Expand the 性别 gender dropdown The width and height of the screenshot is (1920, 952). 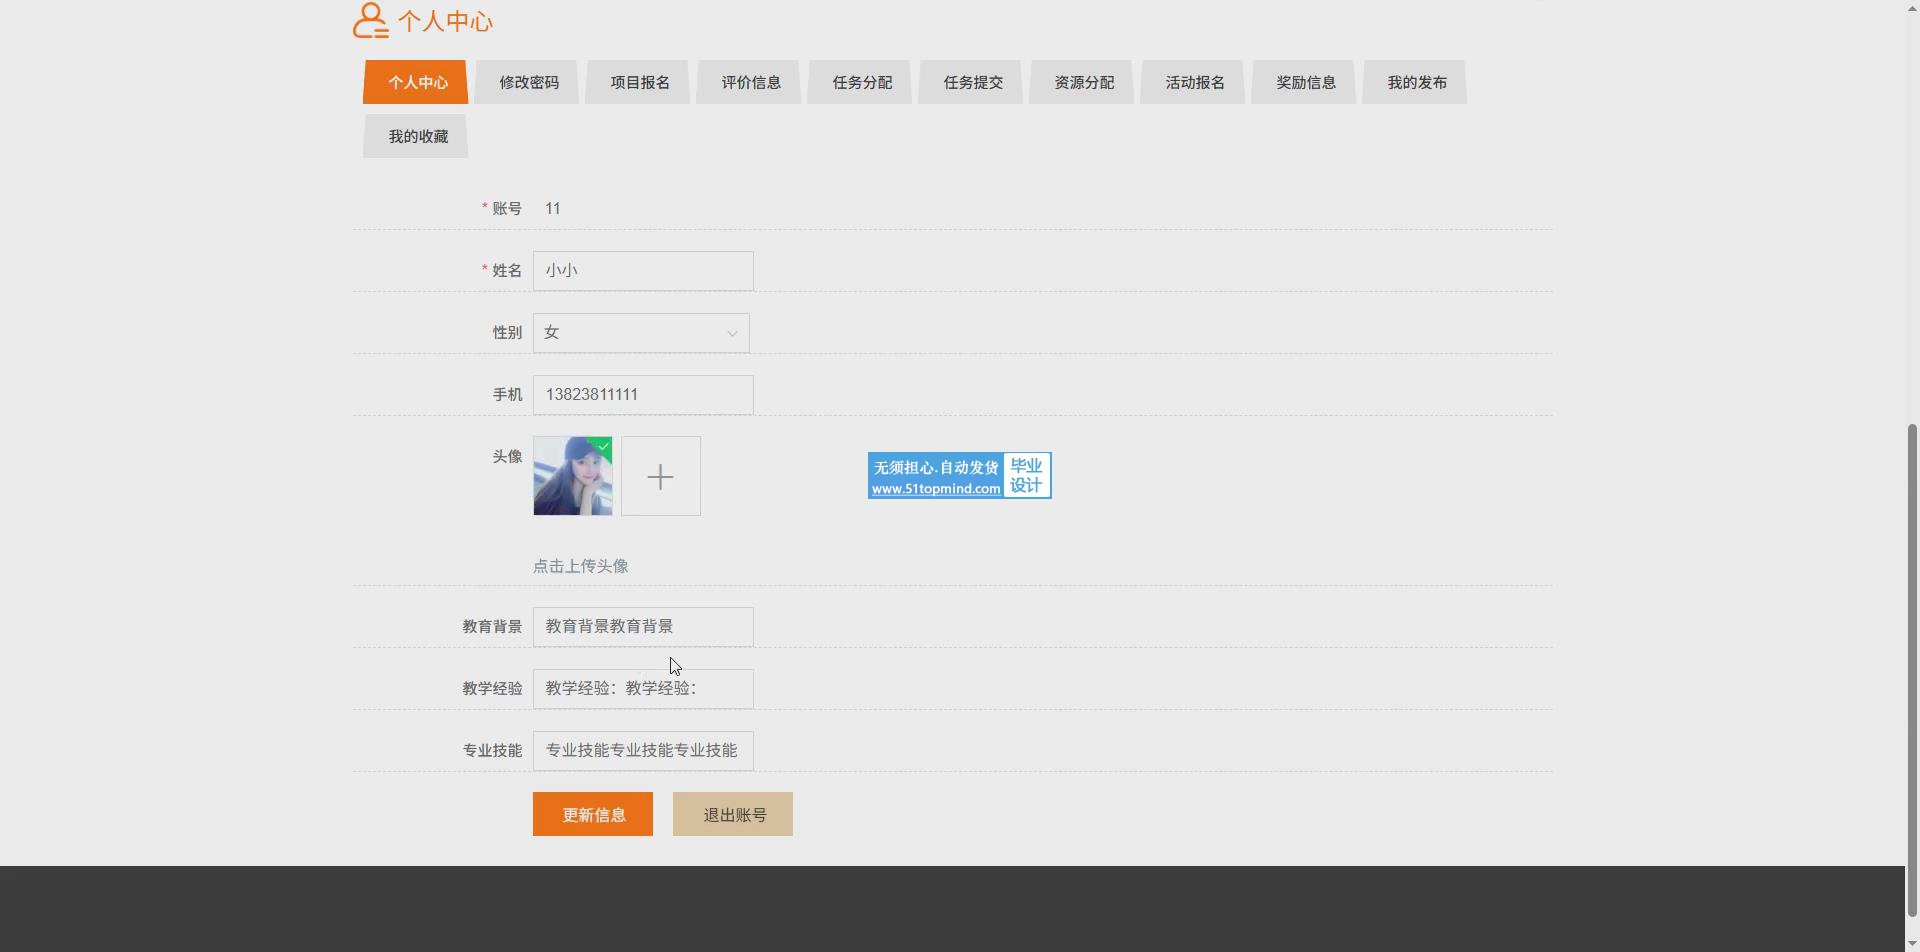coord(640,333)
